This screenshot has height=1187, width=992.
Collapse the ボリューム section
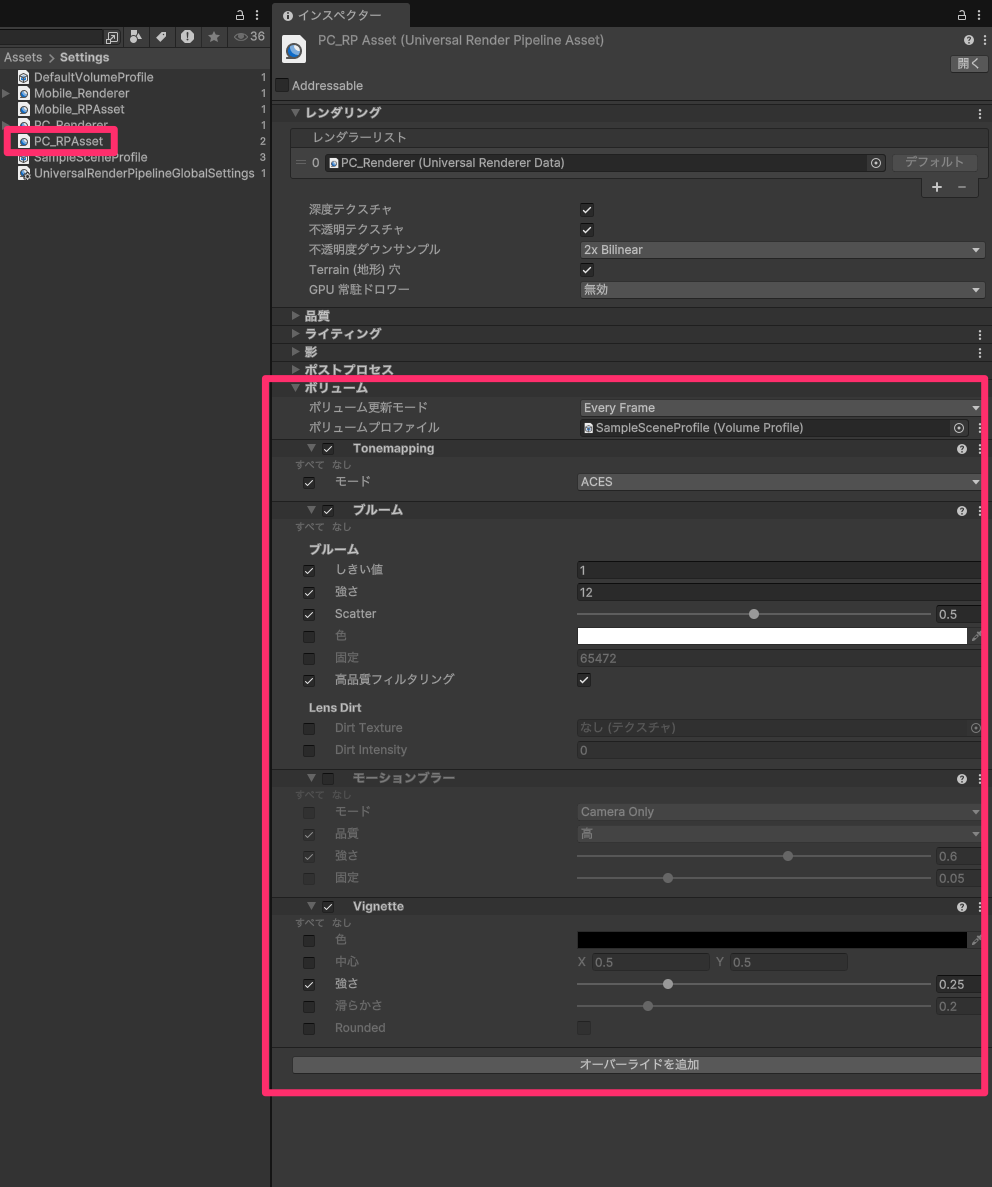(295, 388)
